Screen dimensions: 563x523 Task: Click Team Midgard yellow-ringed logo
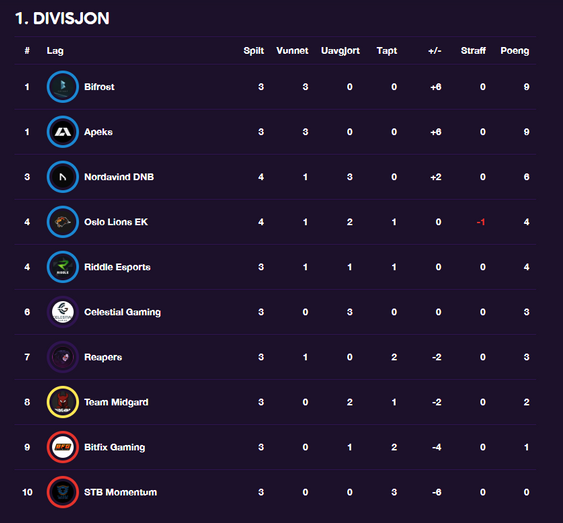tap(62, 402)
